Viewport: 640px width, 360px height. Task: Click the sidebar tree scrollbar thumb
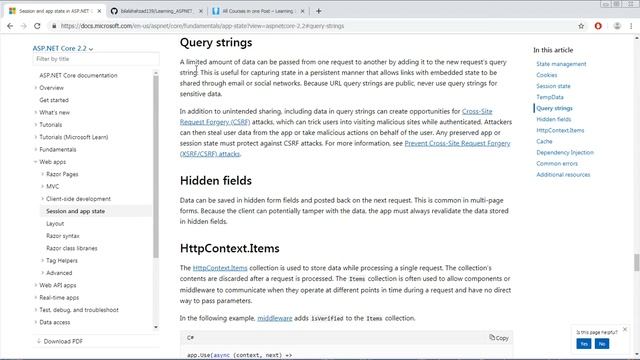click(156, 167)
